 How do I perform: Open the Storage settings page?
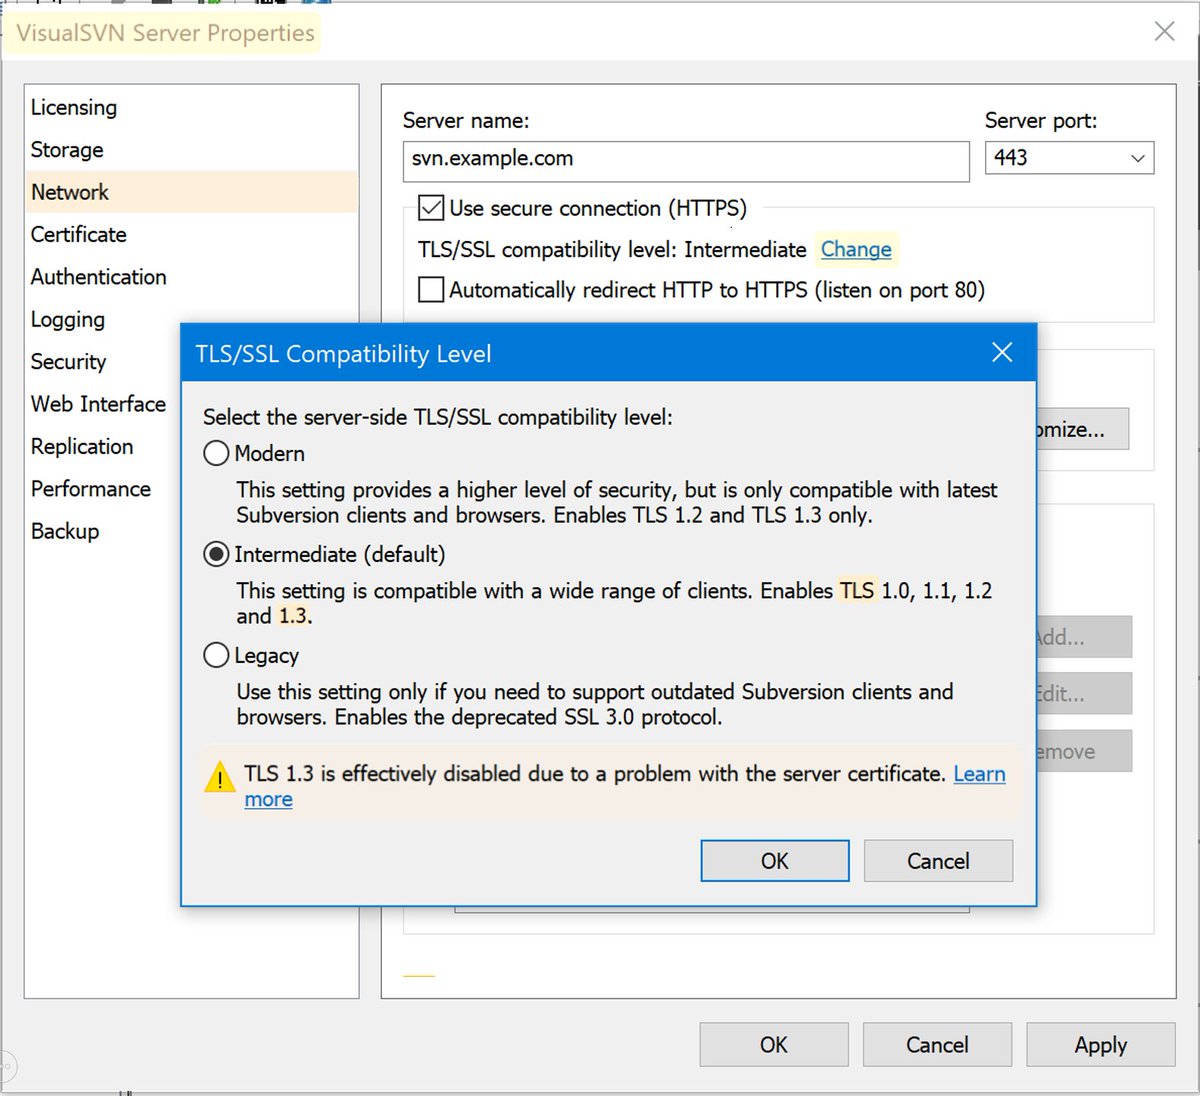click(190, 150)
